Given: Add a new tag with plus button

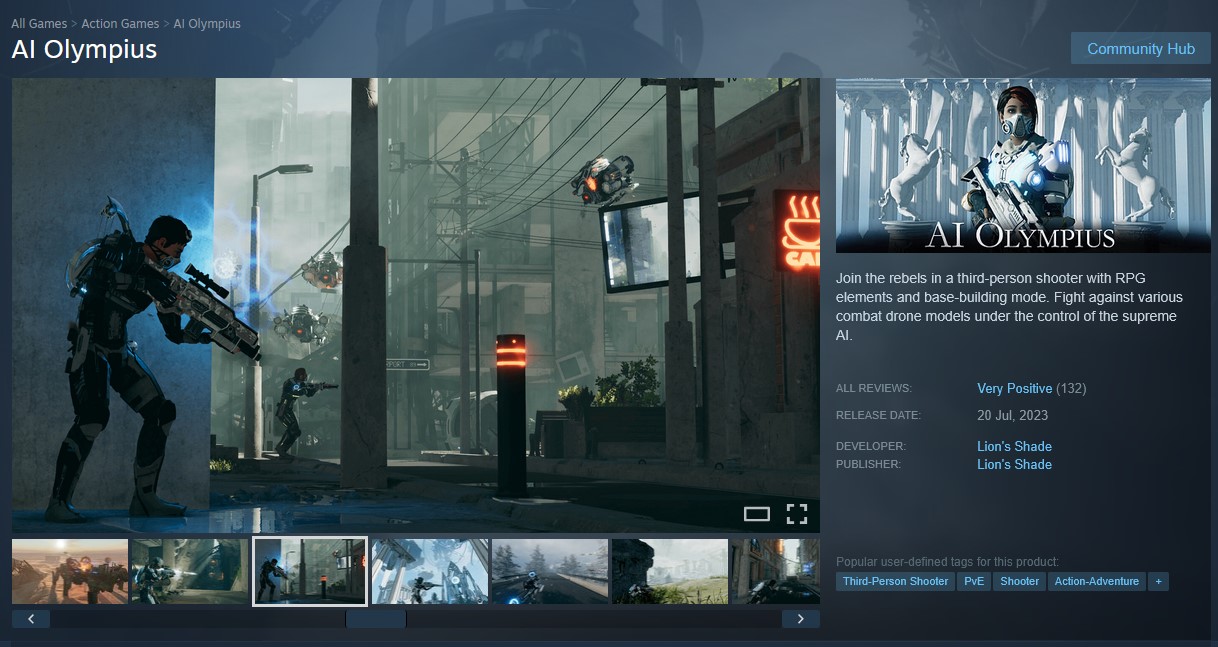Looking at the screenshot, I should [x=1158, y=581].
